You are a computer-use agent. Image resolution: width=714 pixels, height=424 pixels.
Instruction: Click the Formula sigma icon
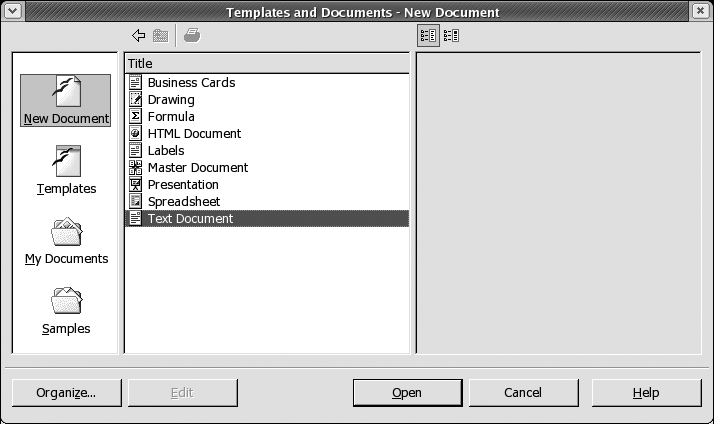tap(135, 116)
